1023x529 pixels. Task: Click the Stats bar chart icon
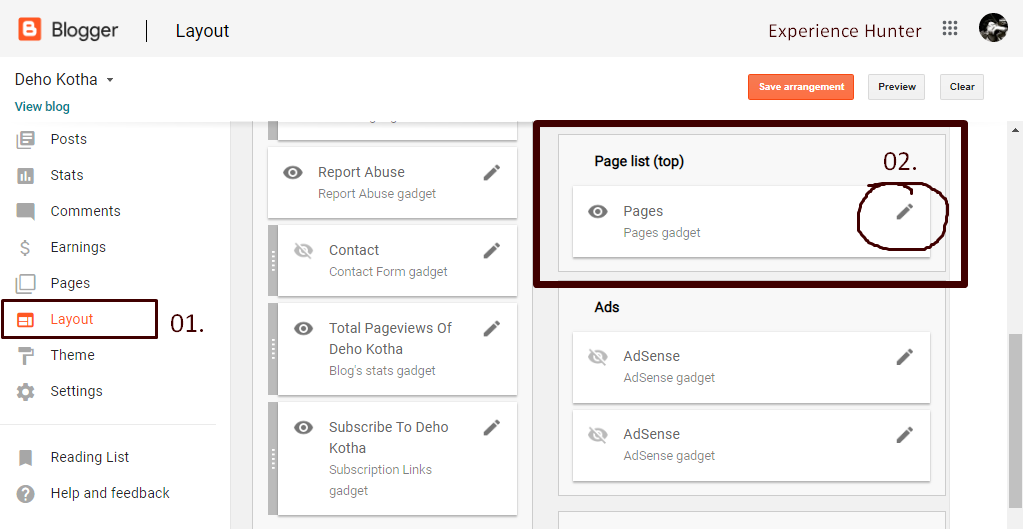[25, 175]
